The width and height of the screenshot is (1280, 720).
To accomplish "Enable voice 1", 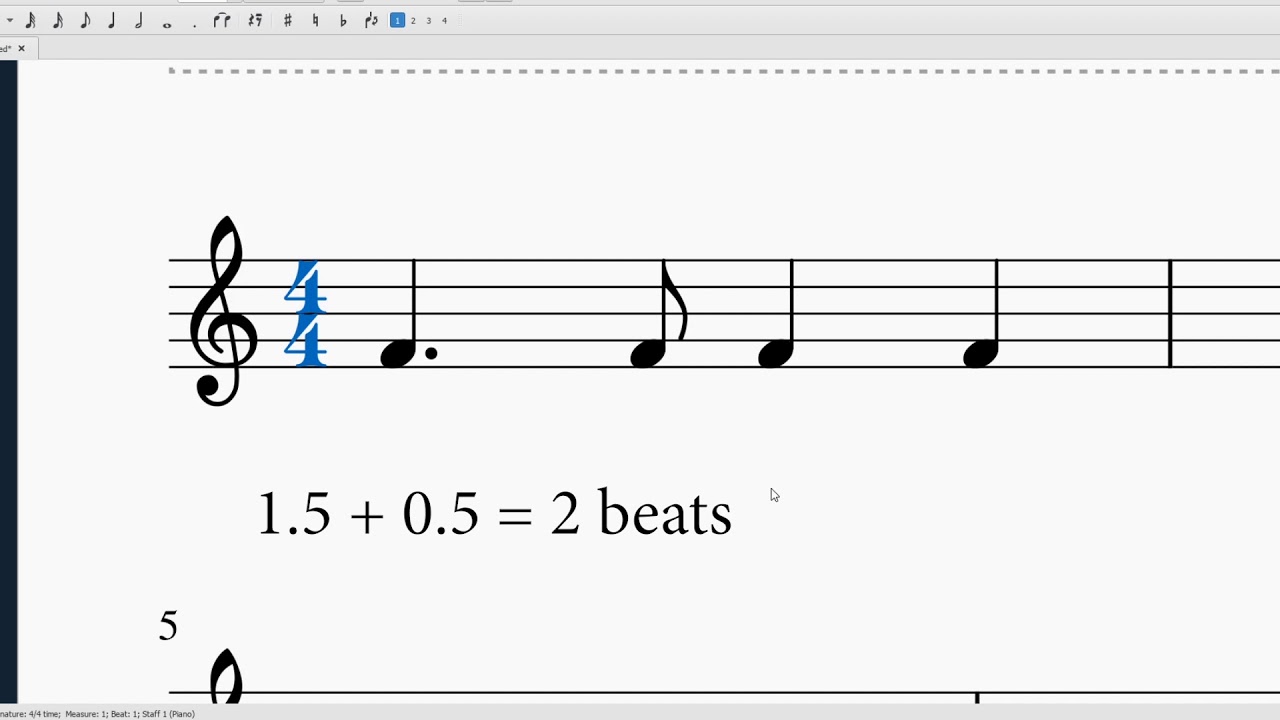I will (x=397, y=20).
